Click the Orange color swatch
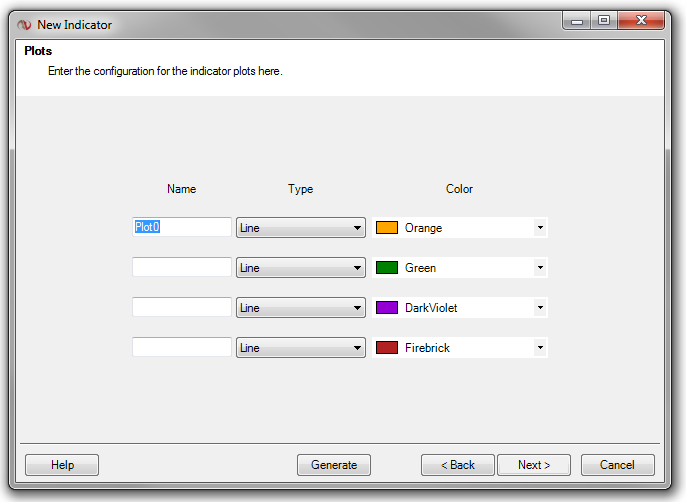 coord(387,228)
